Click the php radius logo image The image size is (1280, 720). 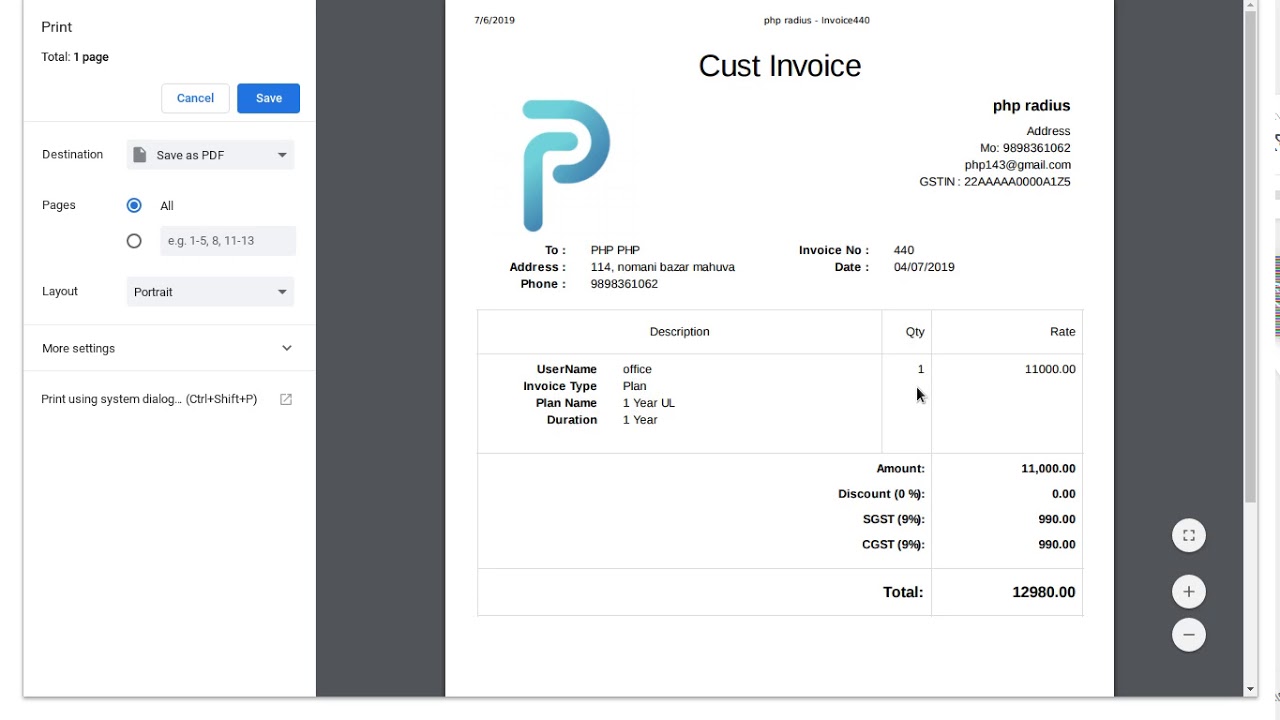(565, 166)
